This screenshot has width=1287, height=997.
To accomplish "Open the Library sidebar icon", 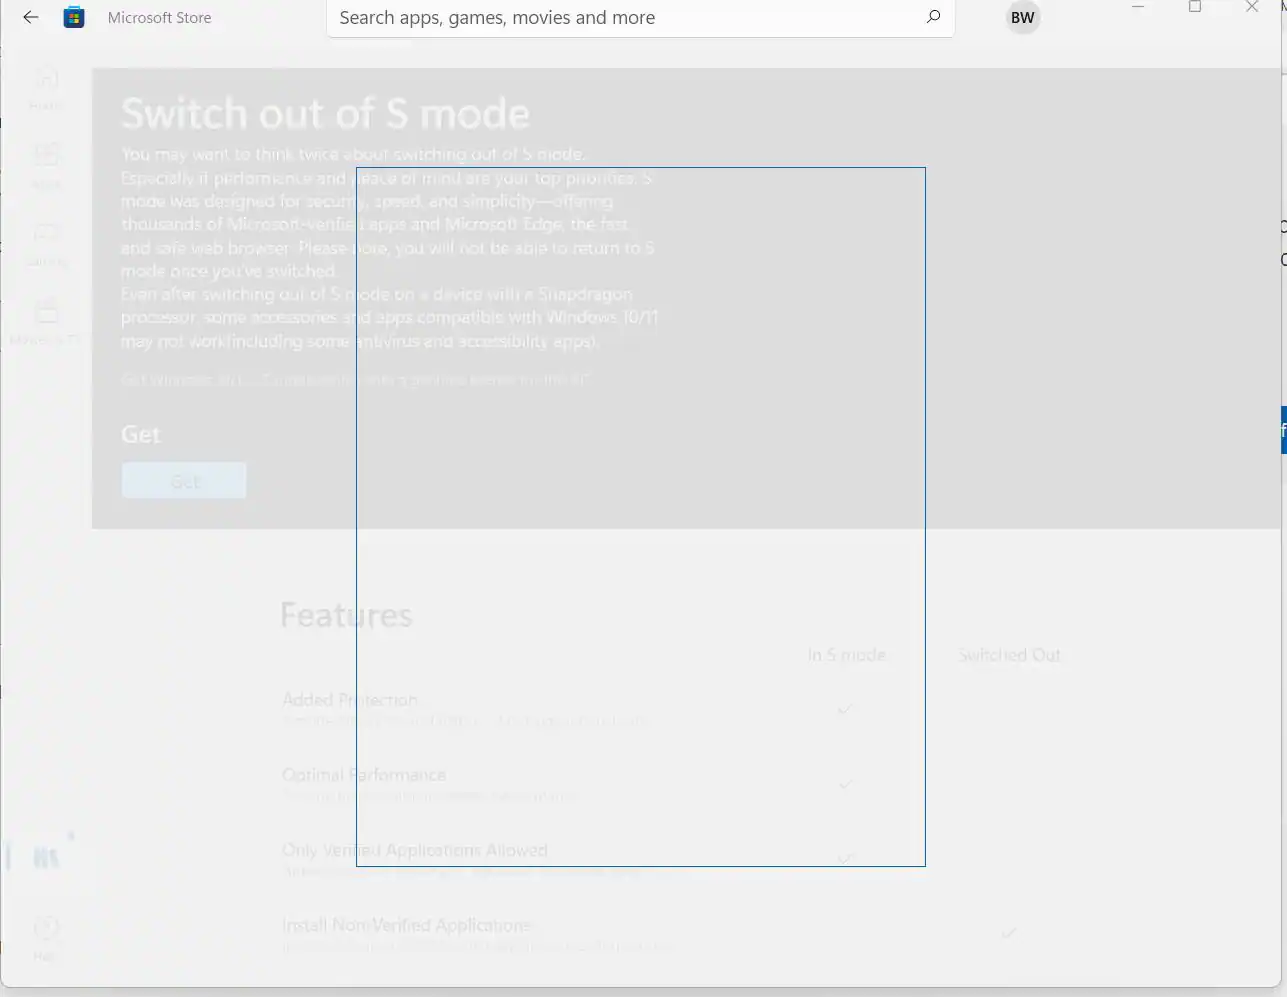I will (x=46, y=856).
